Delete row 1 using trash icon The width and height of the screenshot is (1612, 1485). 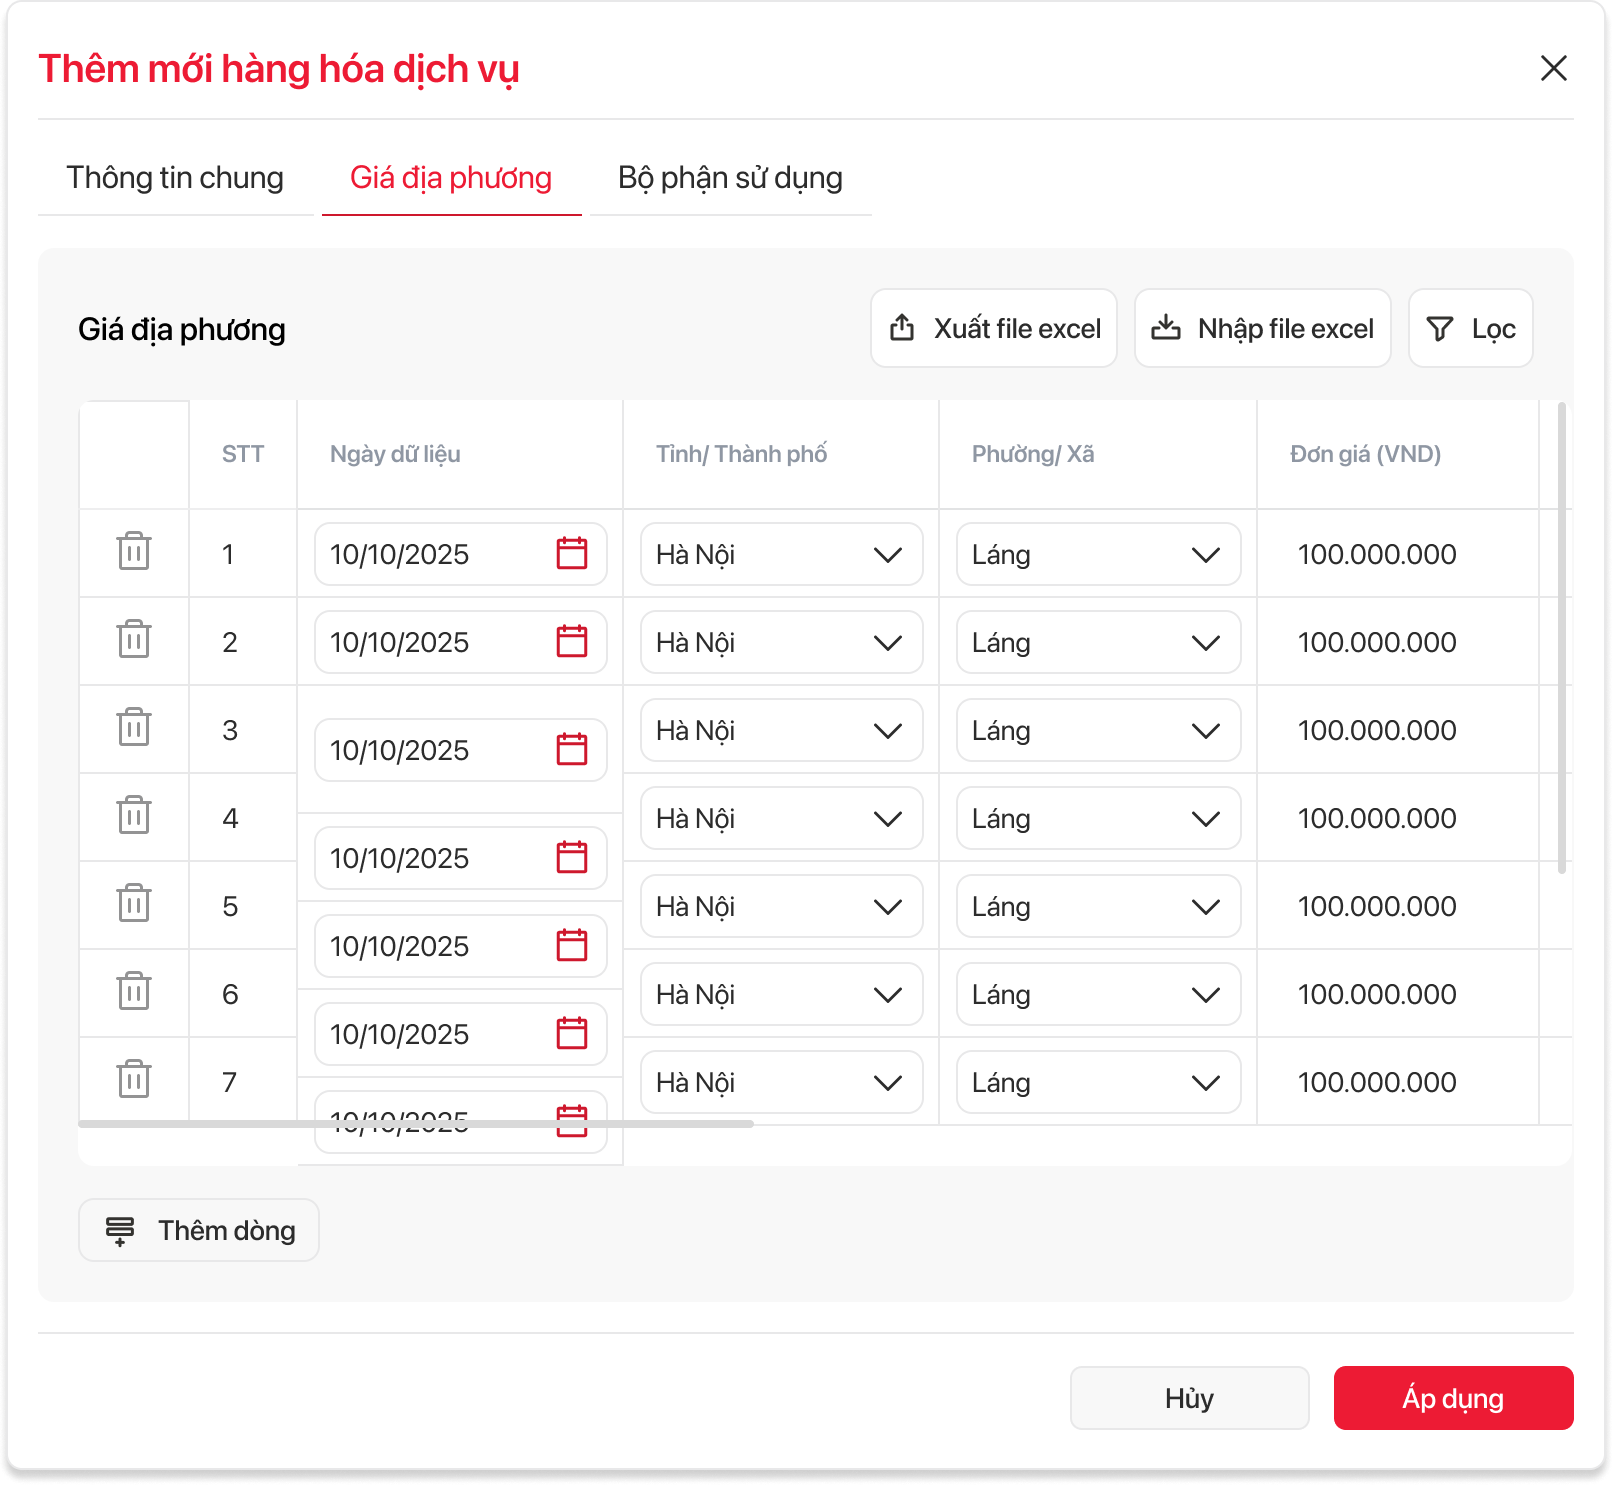pyautogui.click(x=133, y=552)
